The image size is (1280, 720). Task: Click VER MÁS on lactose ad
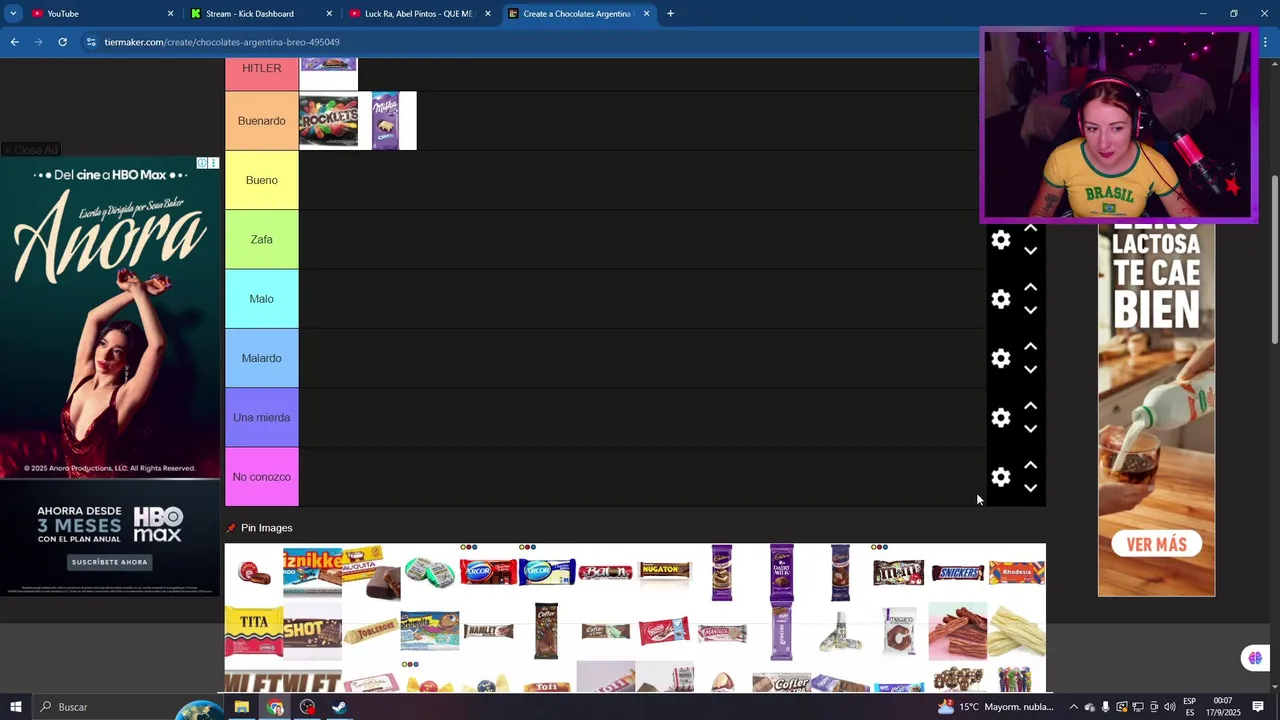point(1156,545)
